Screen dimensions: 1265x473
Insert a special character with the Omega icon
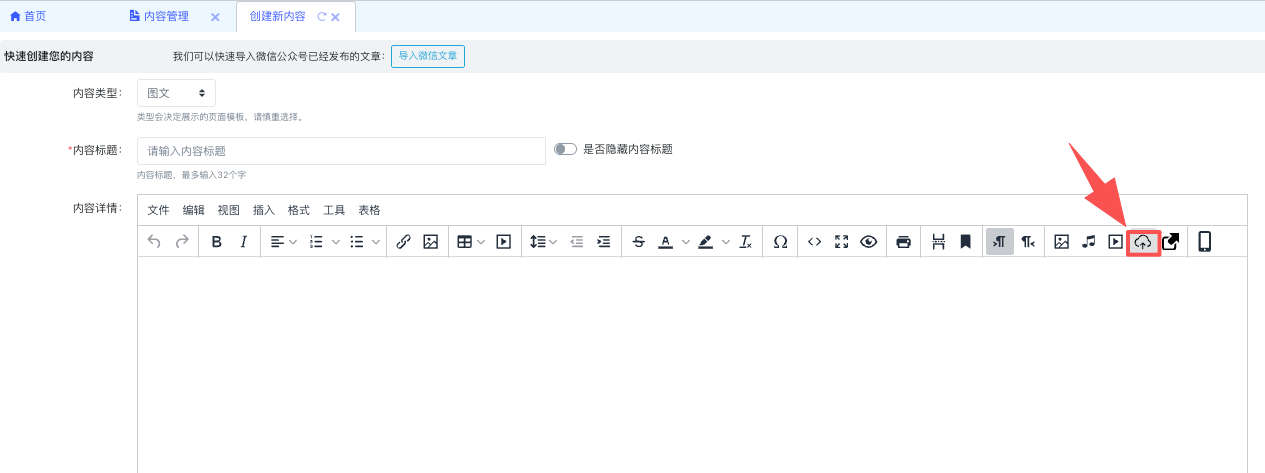[780, 242]
